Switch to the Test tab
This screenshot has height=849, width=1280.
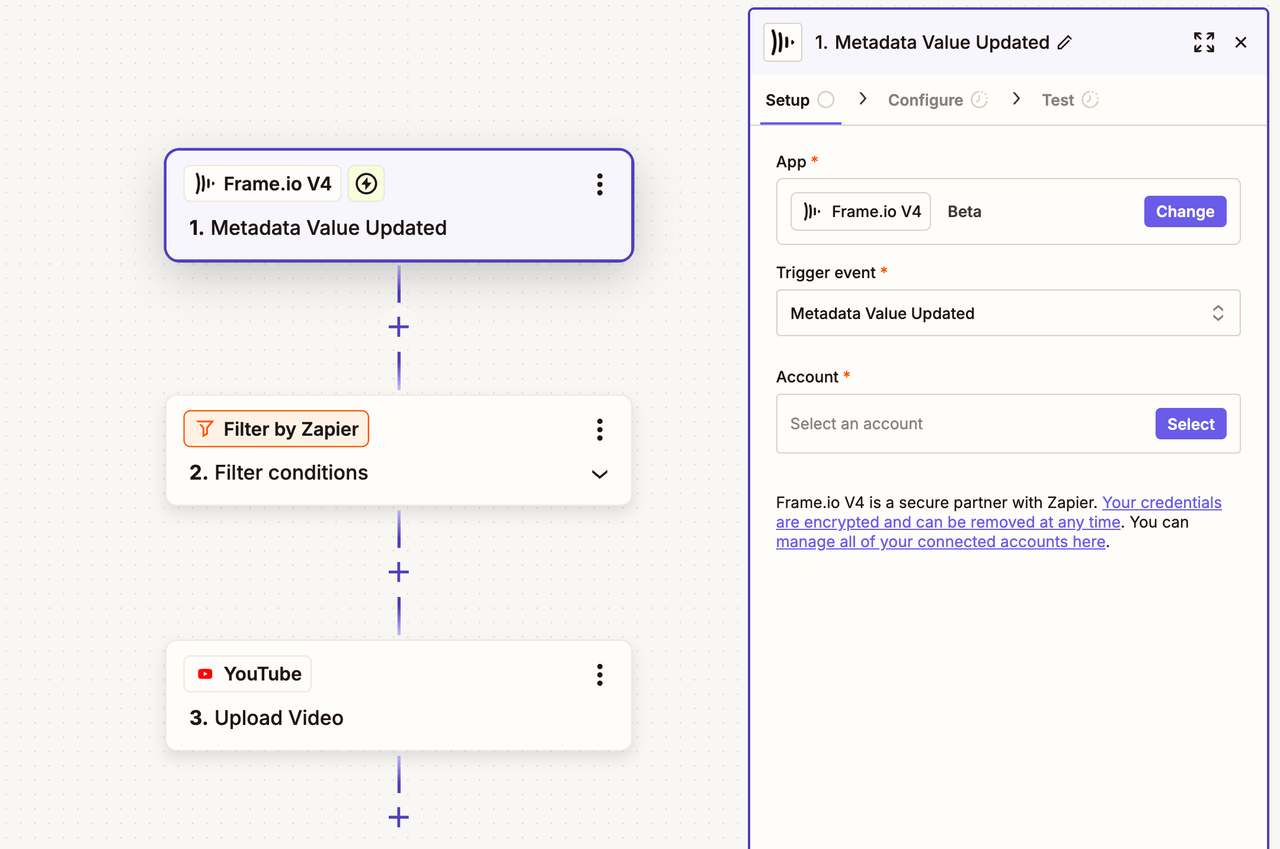click(x=1058, y=100)
